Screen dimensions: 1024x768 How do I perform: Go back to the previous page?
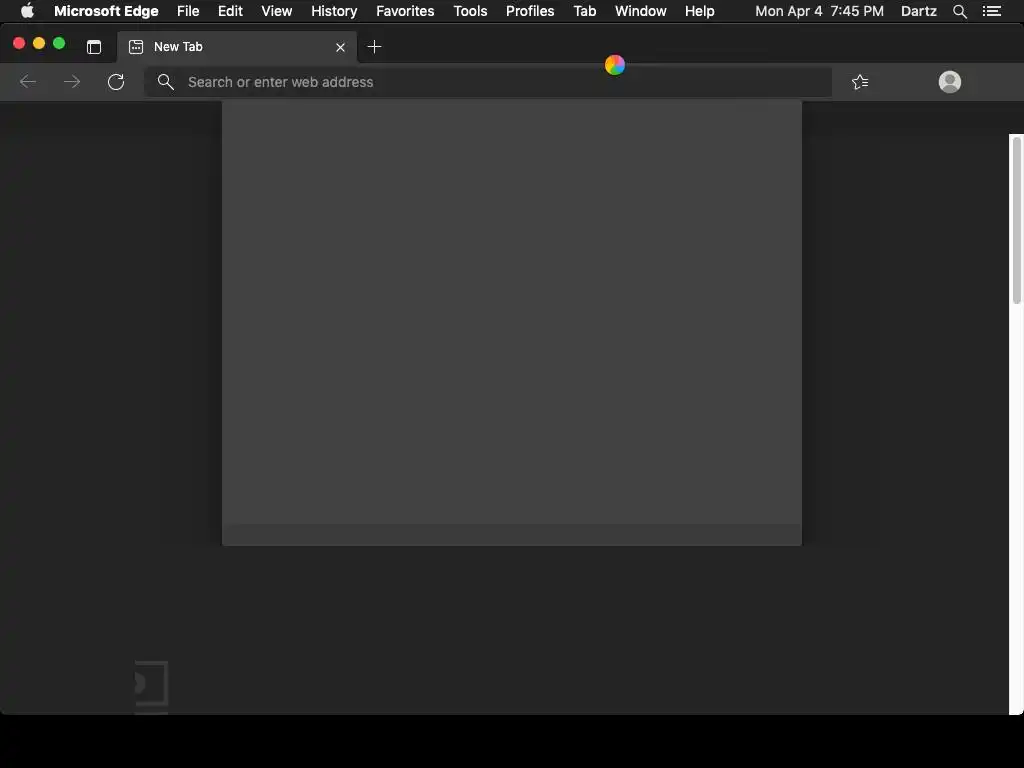click(x=28, y=82)
